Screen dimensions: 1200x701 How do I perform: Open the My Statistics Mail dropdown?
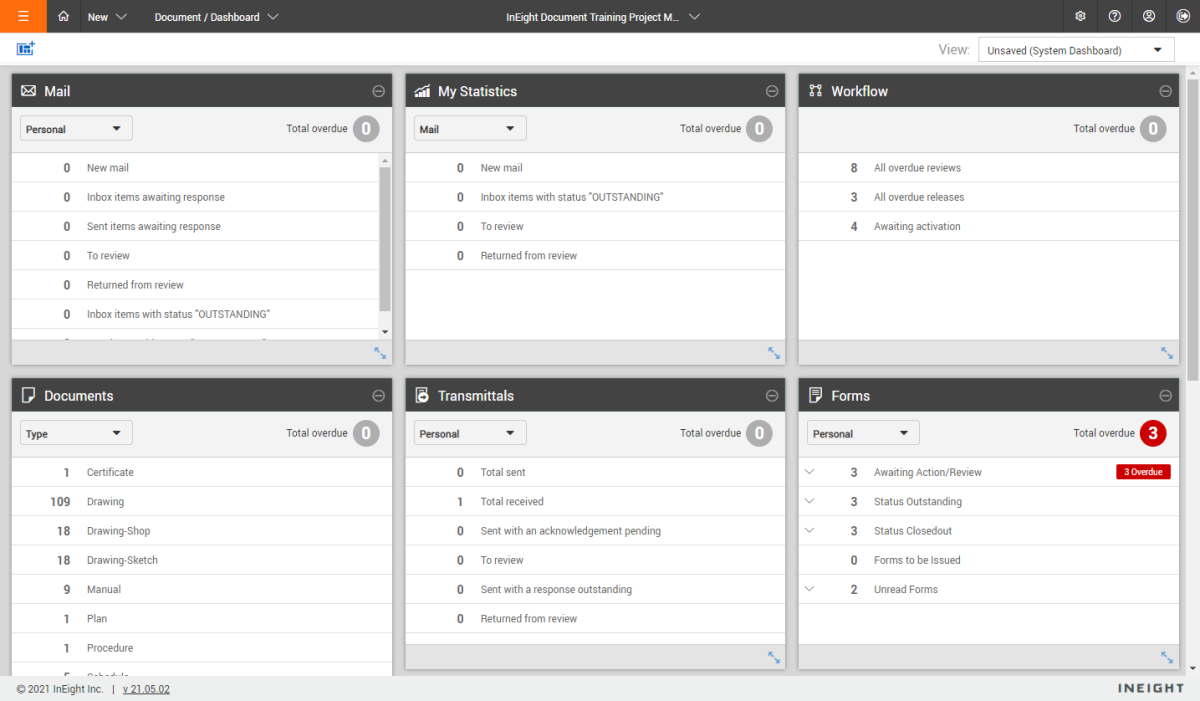click(470, 129)
